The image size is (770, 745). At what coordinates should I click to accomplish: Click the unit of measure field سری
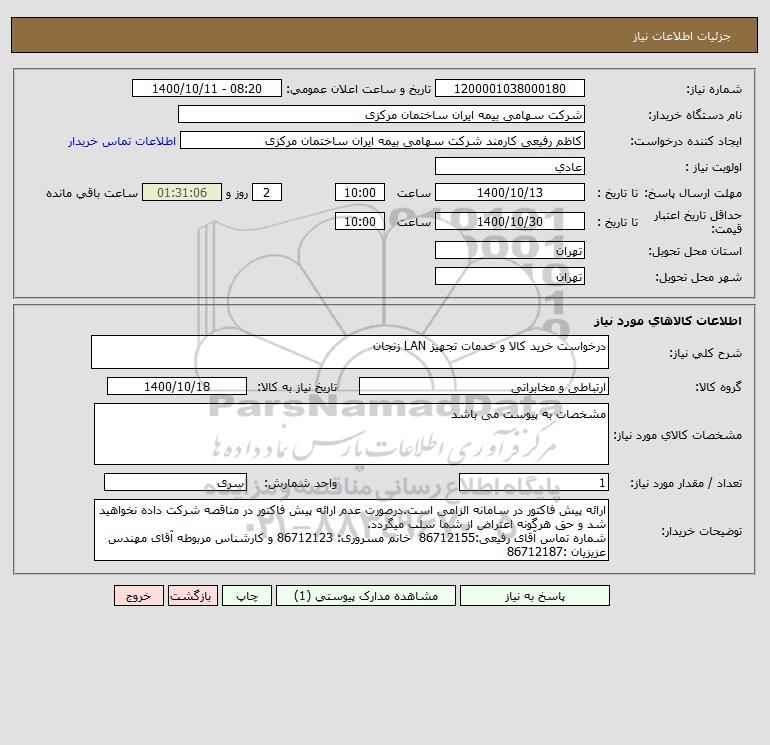pos(175,483)
